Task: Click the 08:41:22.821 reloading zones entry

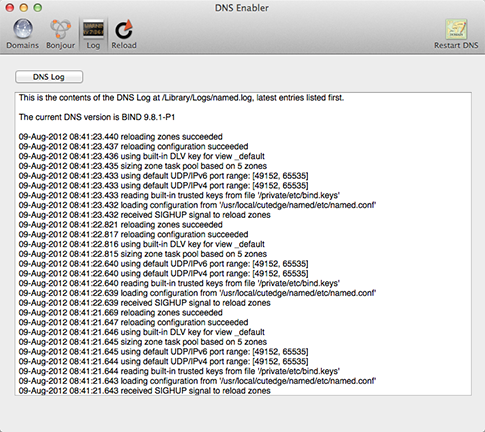Action: (x=121, y=224)
